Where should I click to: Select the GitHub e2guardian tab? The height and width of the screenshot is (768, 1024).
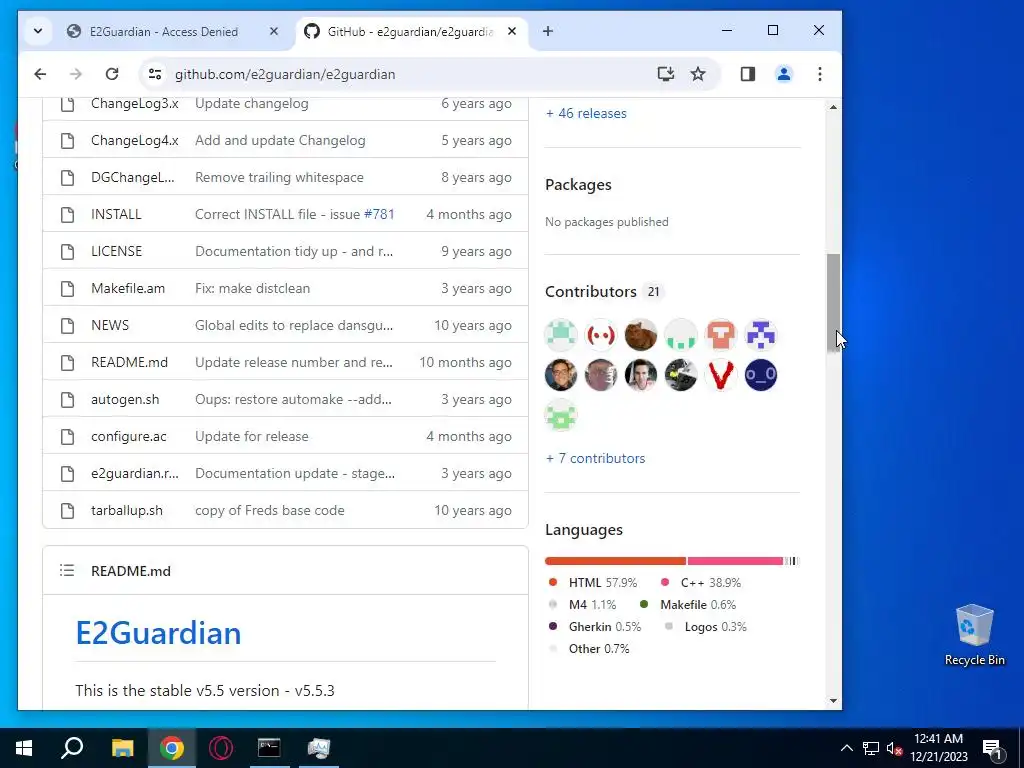(x=409, y=31)
